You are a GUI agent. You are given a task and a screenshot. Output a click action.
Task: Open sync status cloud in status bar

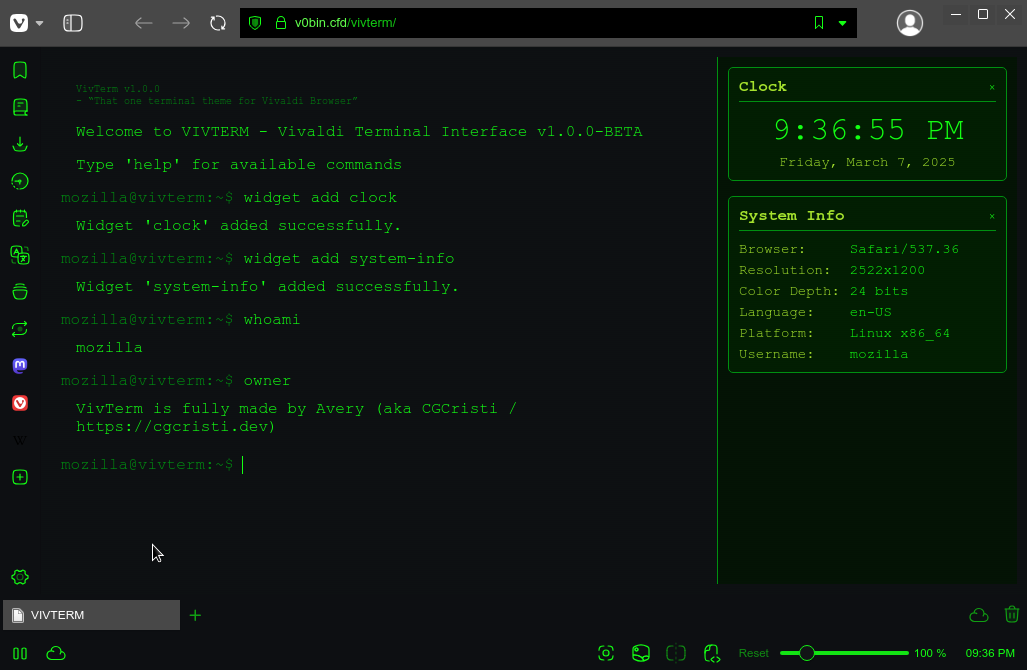point(56,653)
